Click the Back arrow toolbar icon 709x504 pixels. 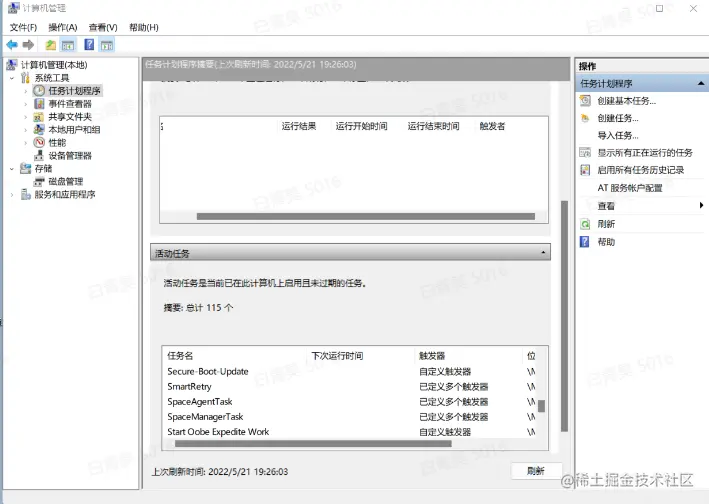pyautogui.click(x=12, y=45)
